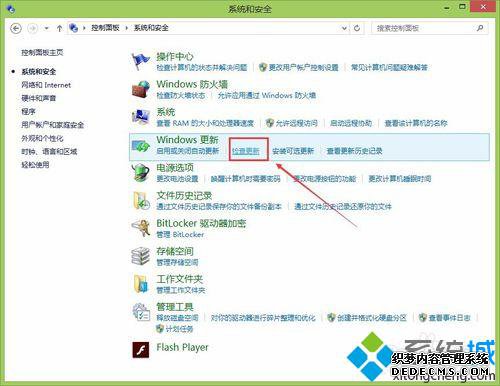Click 释放磁盘空间 link
This screenshot has height=386, width=500.
tap(177, 318)
